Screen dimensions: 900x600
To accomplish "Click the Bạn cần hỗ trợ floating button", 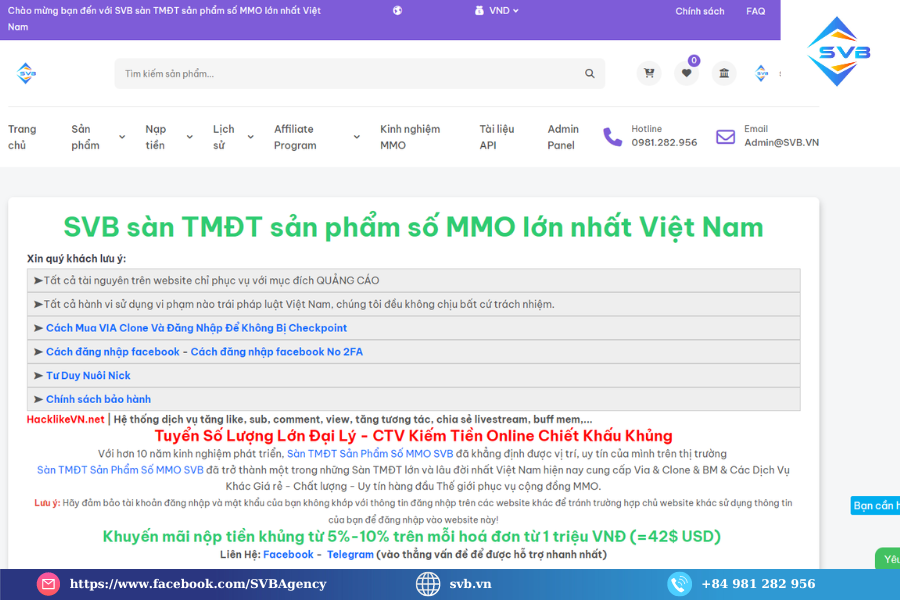I will point(875,505).
